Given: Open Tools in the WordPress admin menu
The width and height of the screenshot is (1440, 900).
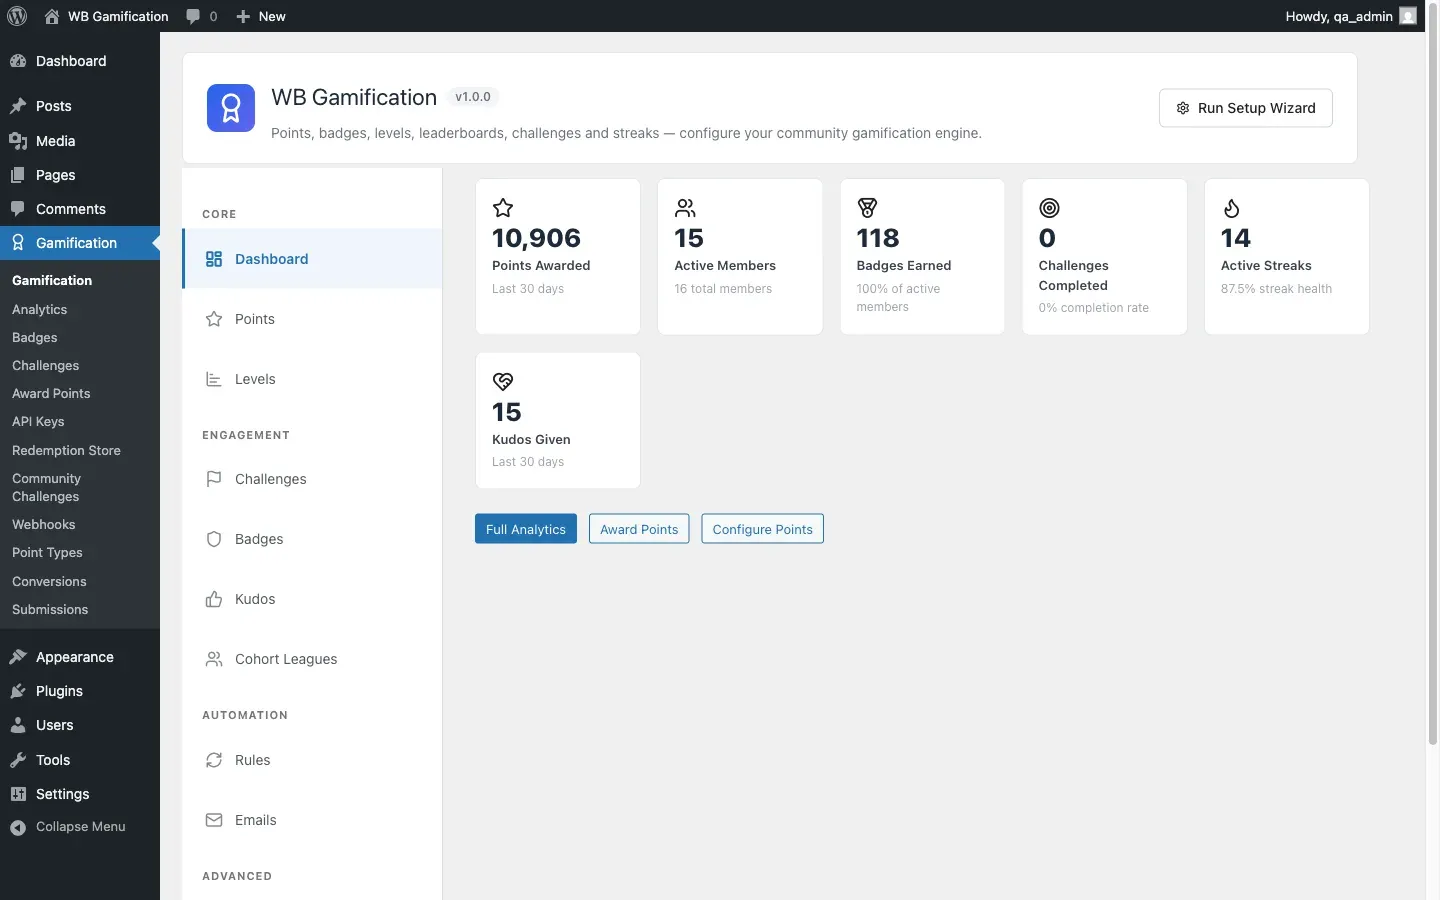Looking at the screenshot, I should pos(80,760).
